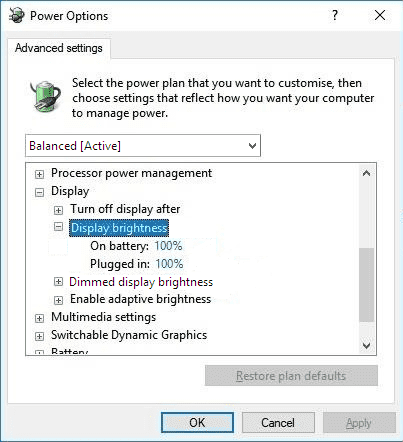This screenshot has height=442, width=403.
Task: Click the question mark help button
Action: pyautogui.click(x=335, y=15)
